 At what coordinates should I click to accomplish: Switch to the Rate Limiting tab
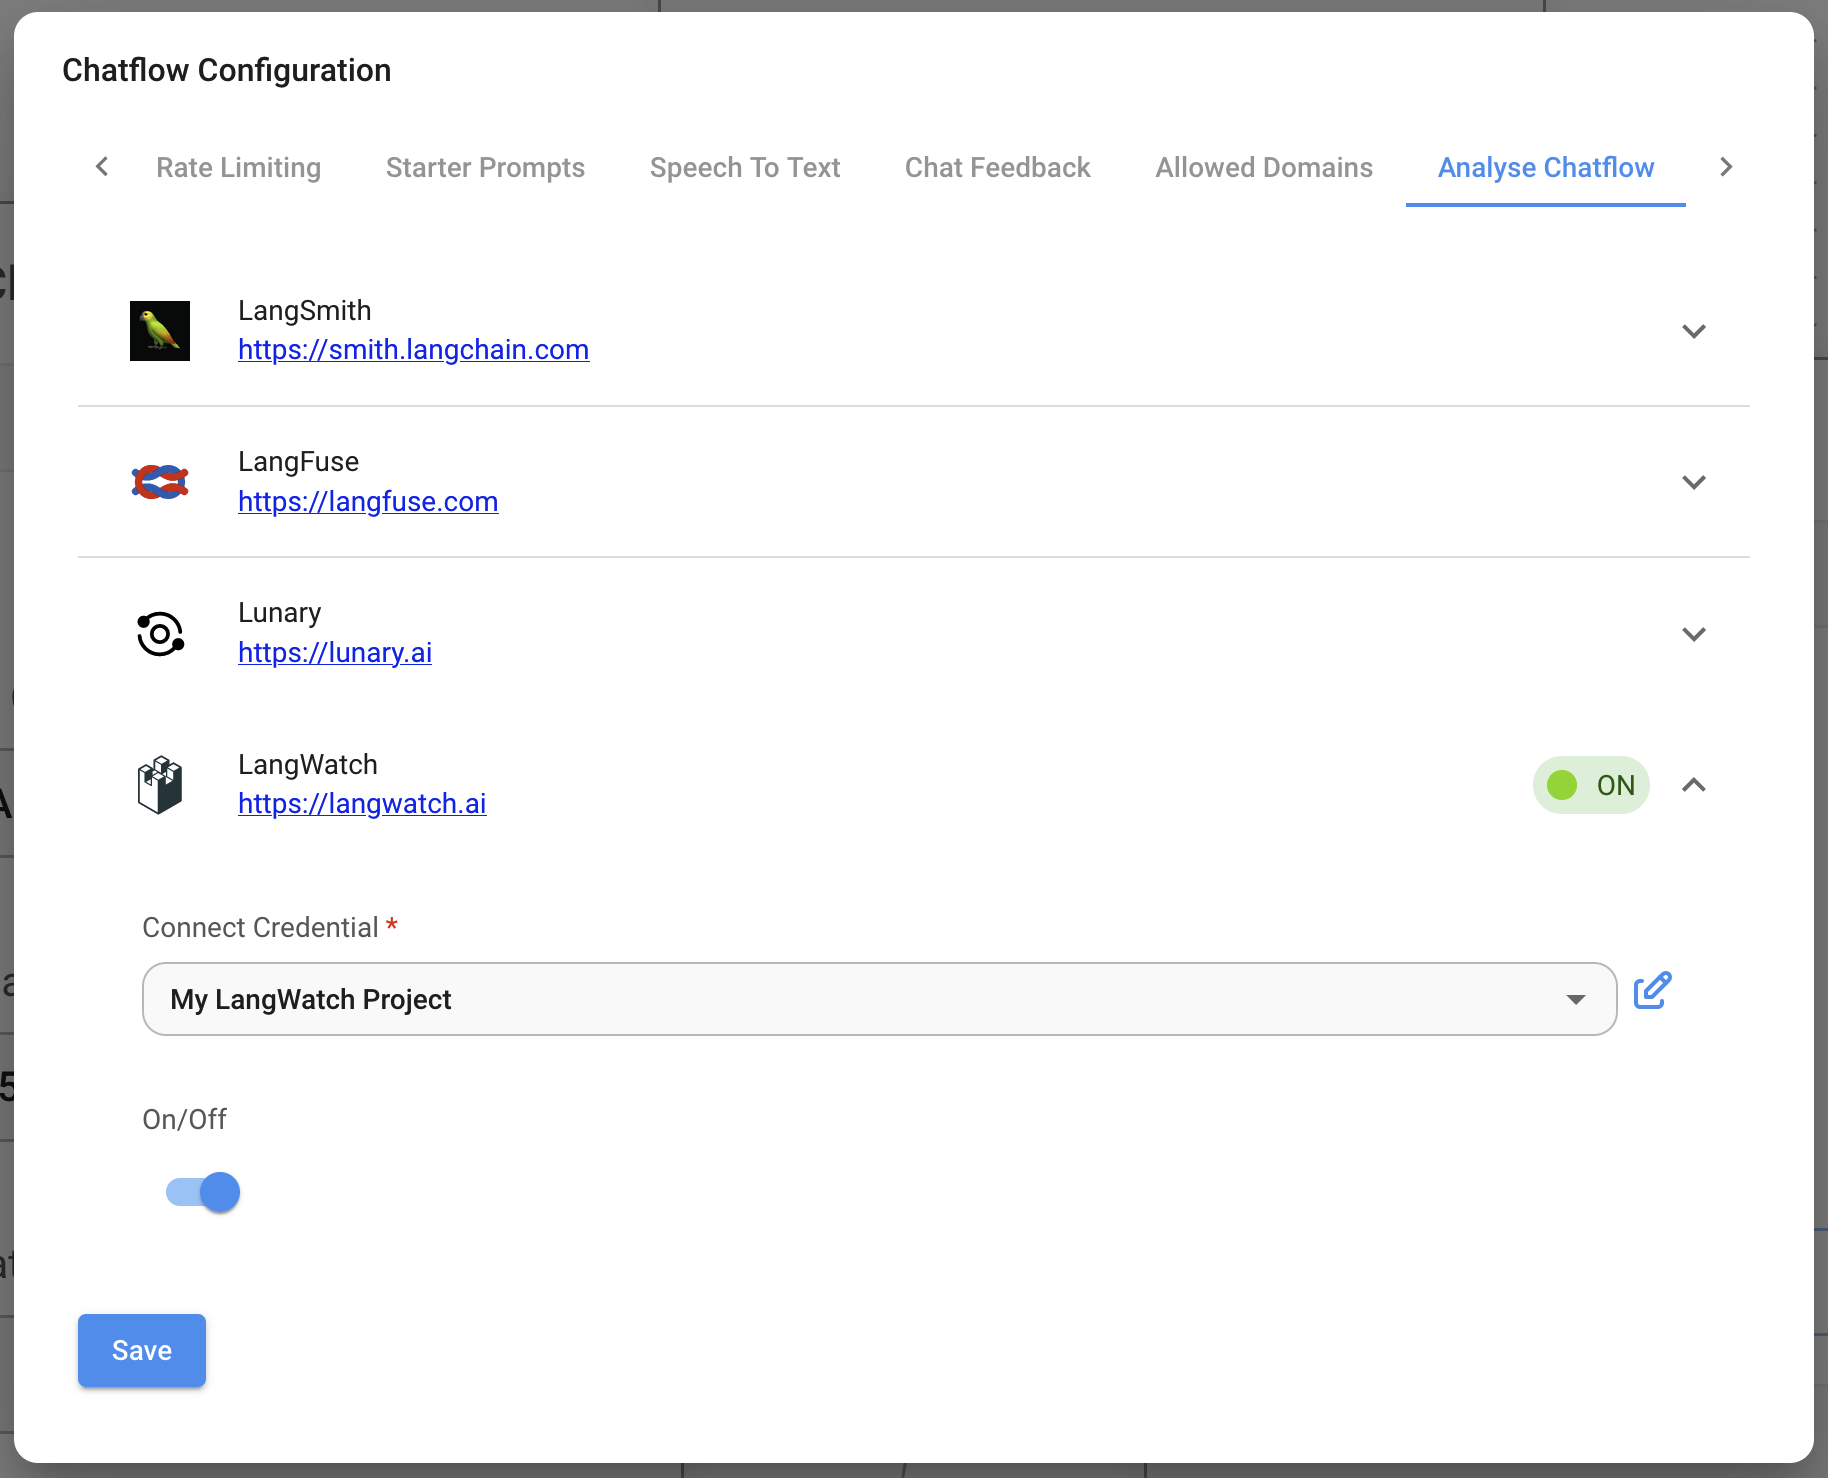pos(239,167)
